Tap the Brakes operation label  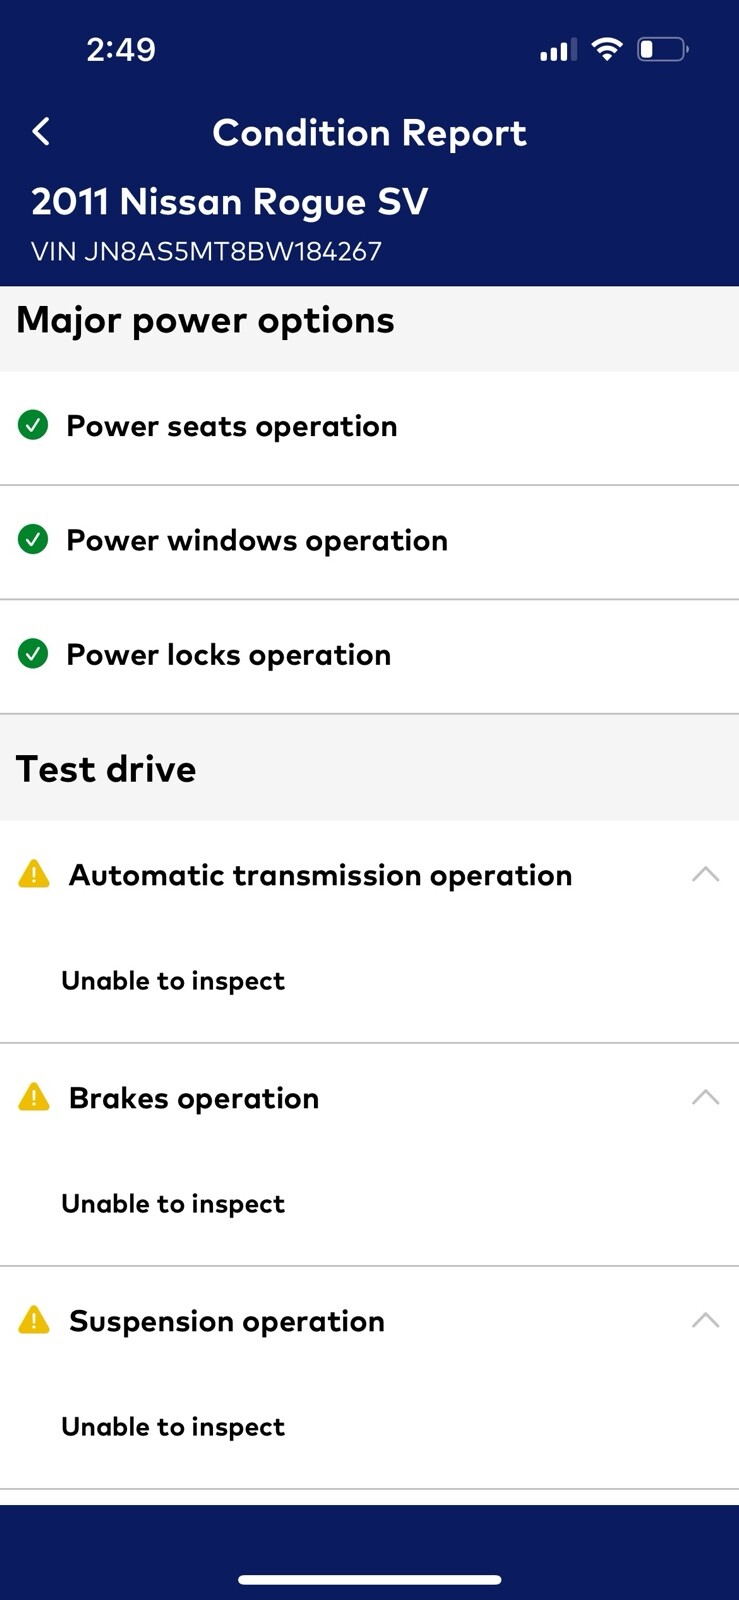(x=194, y=1098)
